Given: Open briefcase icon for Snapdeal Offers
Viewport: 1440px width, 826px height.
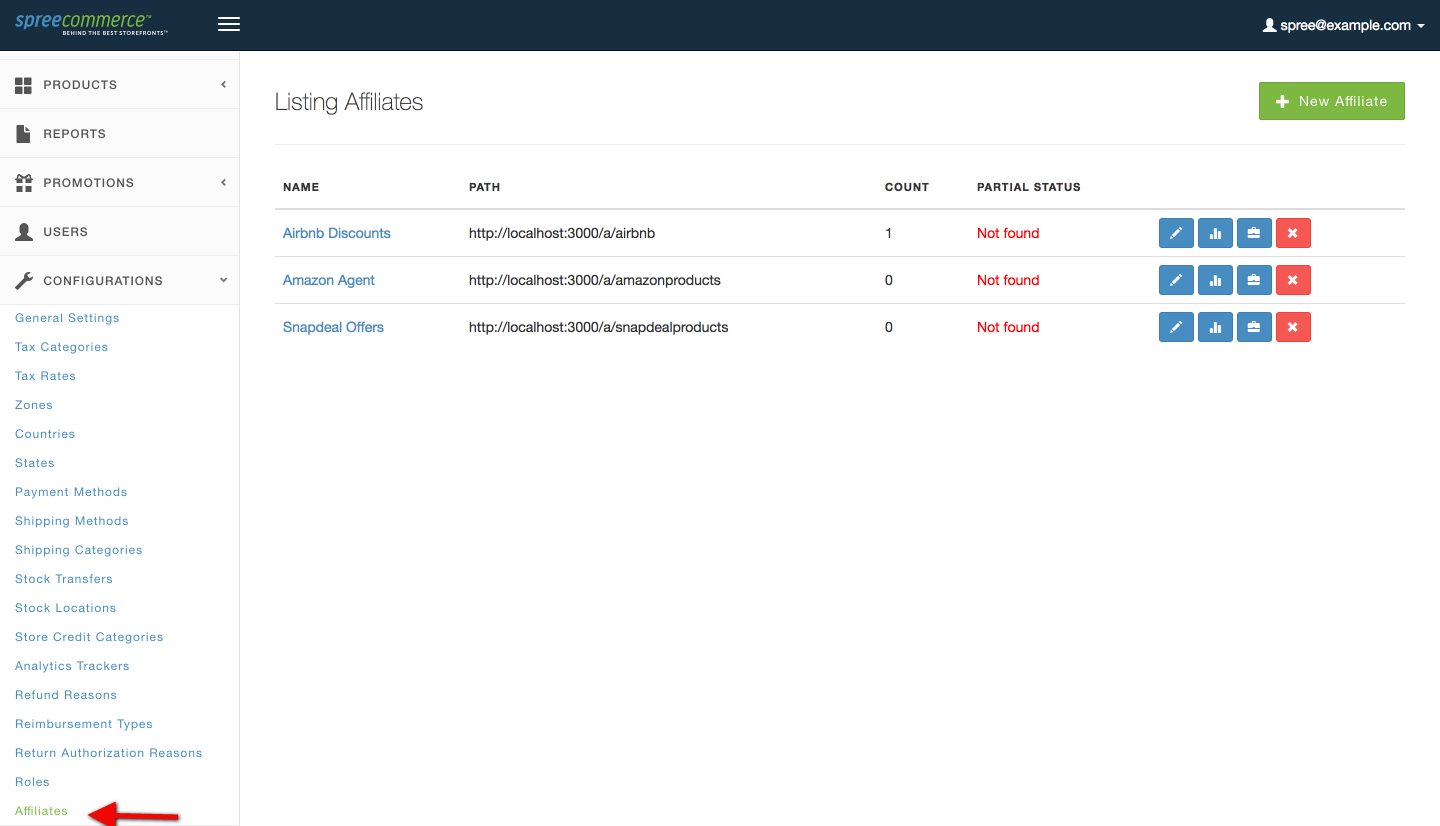Looking at the screenshot, I should pyautogui.click(x=1254, y=327).
